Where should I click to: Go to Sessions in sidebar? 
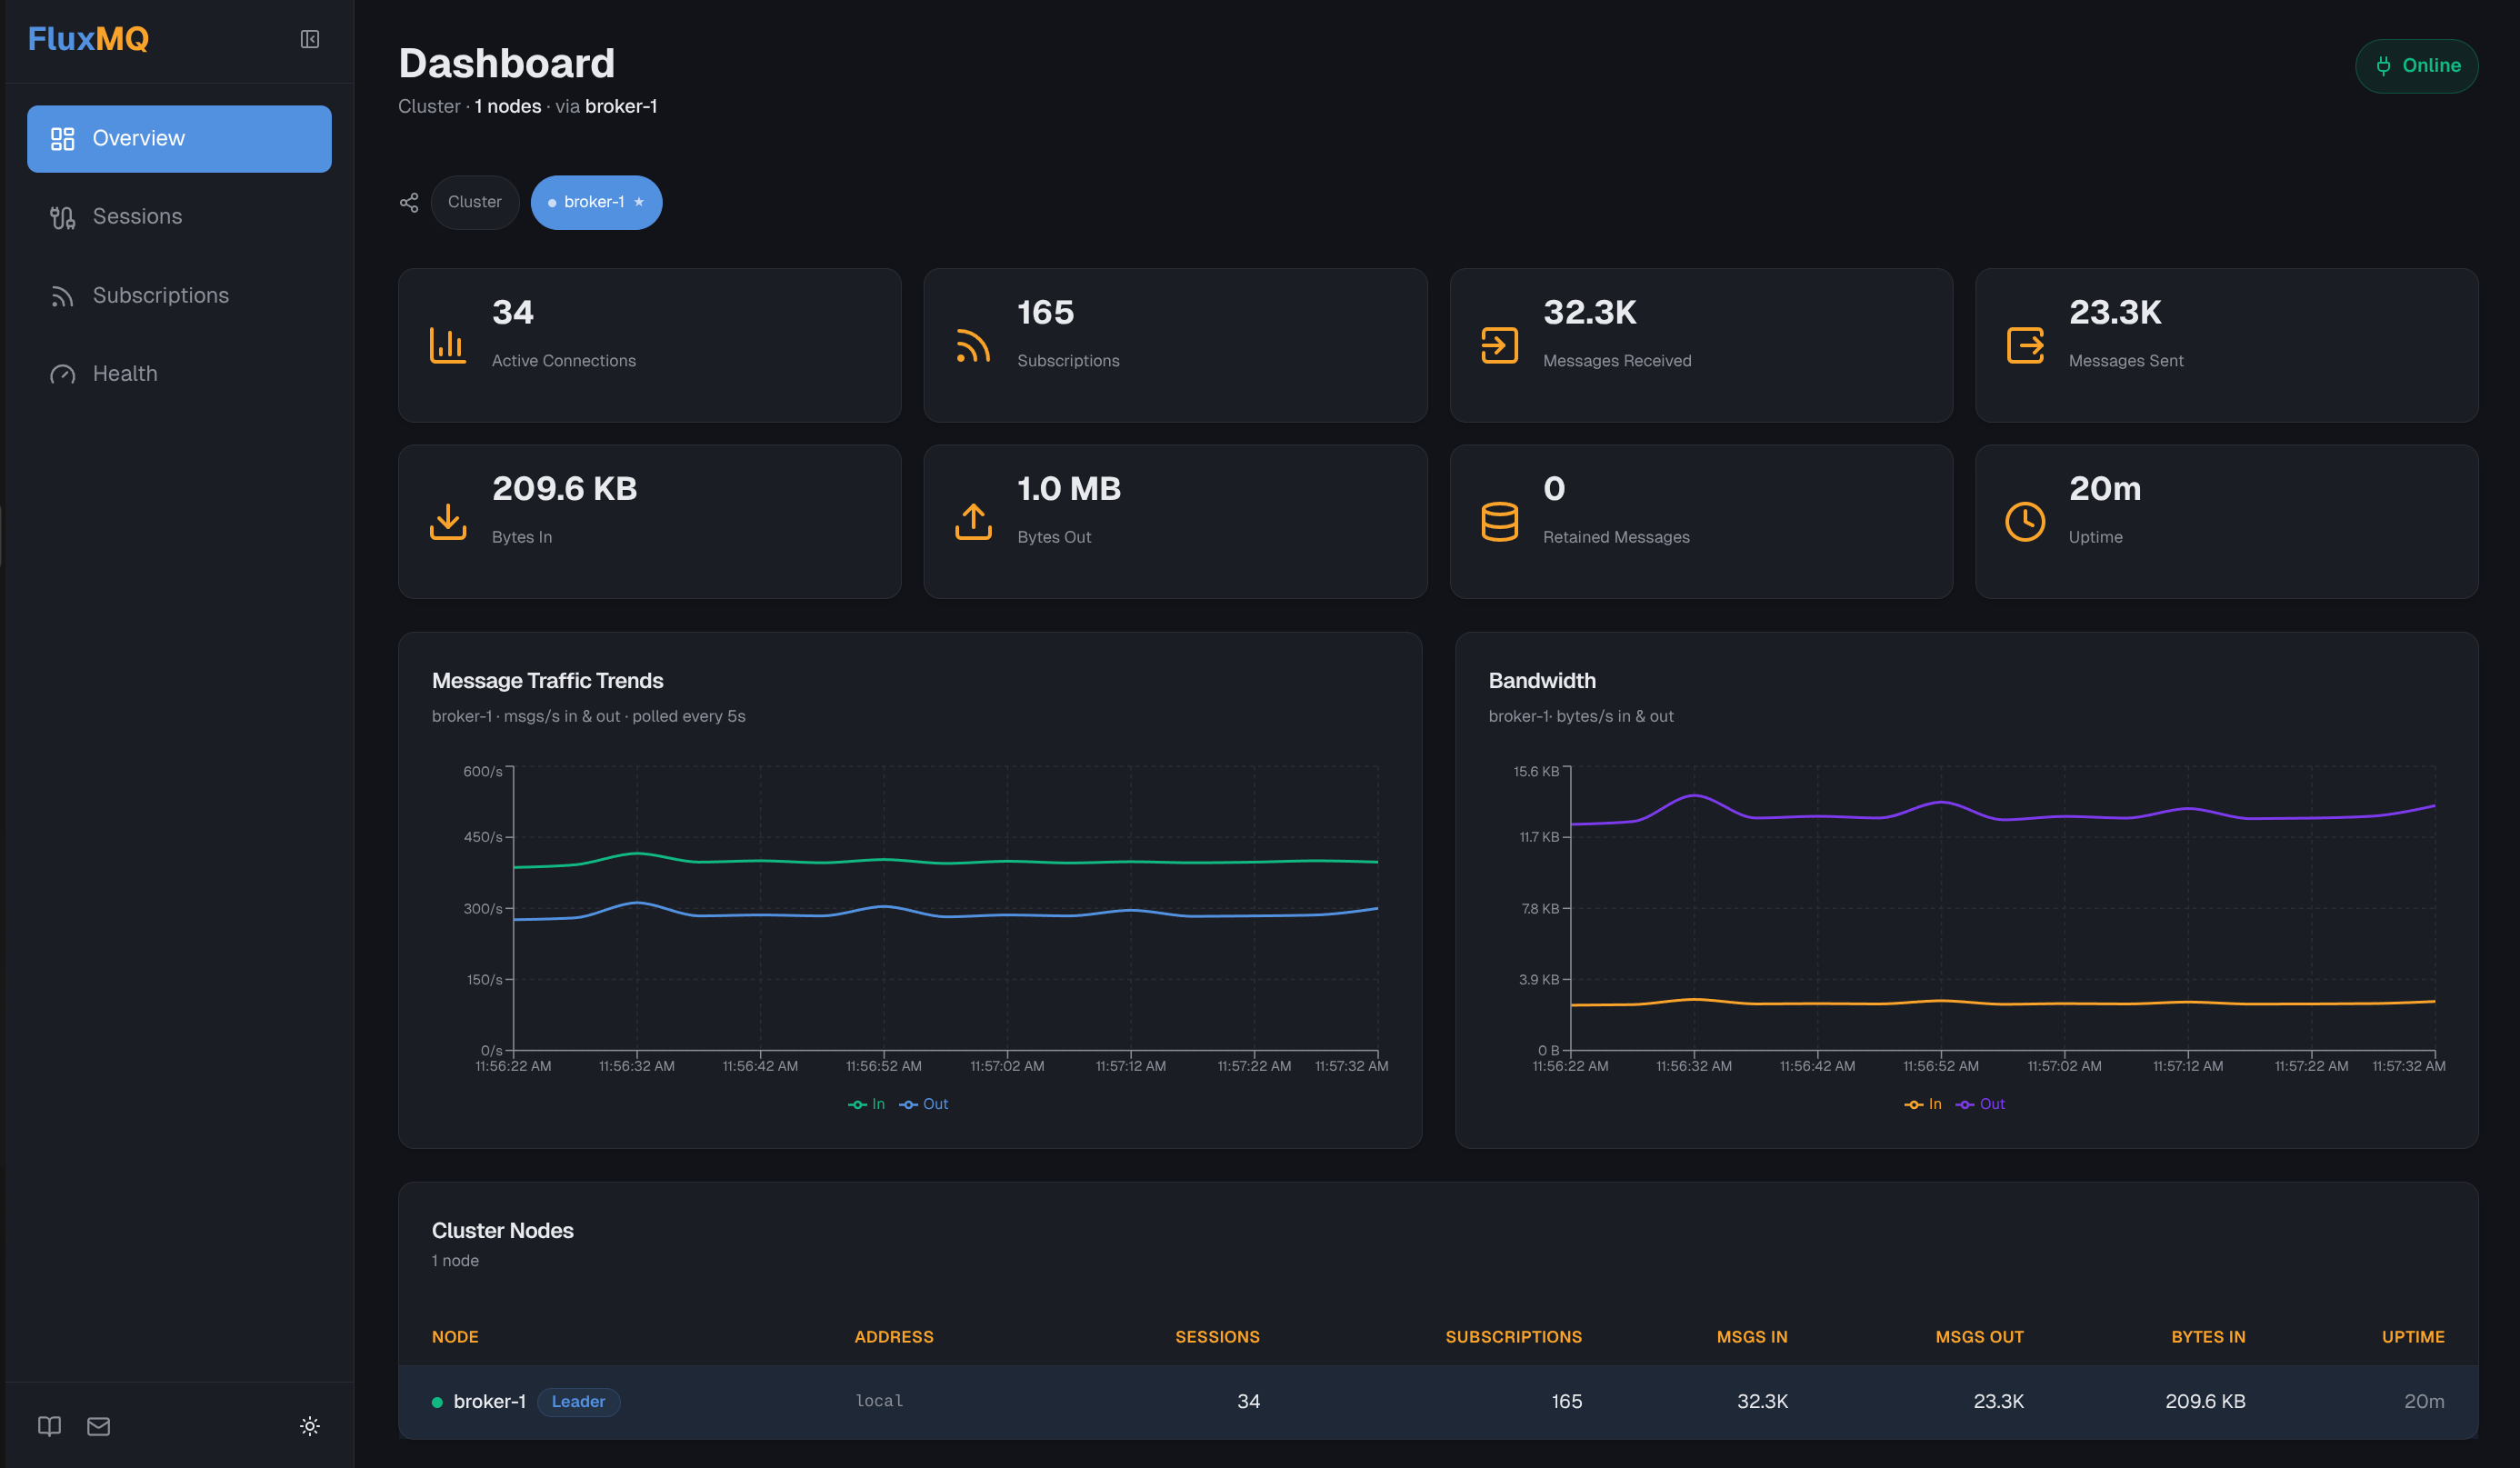(179, 216)
